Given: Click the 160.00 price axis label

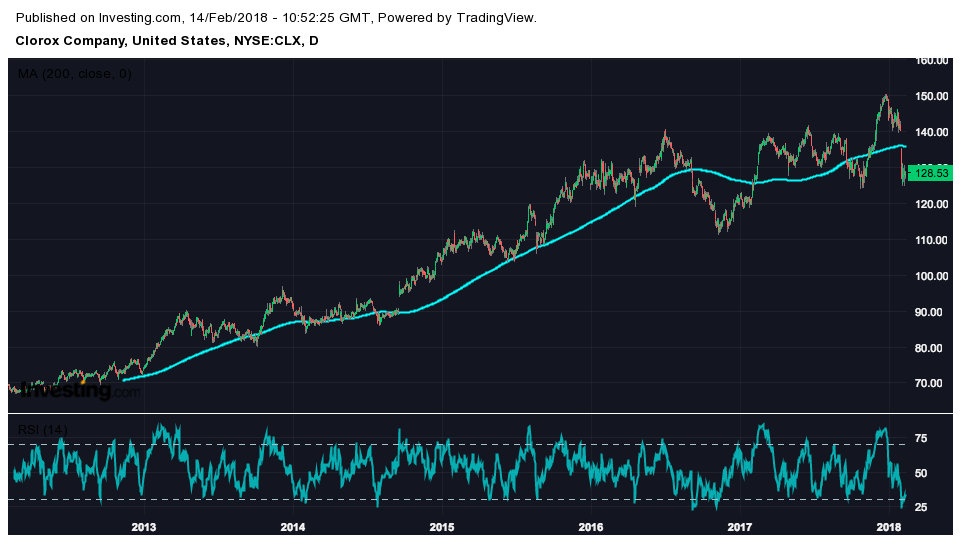Looking at the screenshot, I should [x=932, y=61].
